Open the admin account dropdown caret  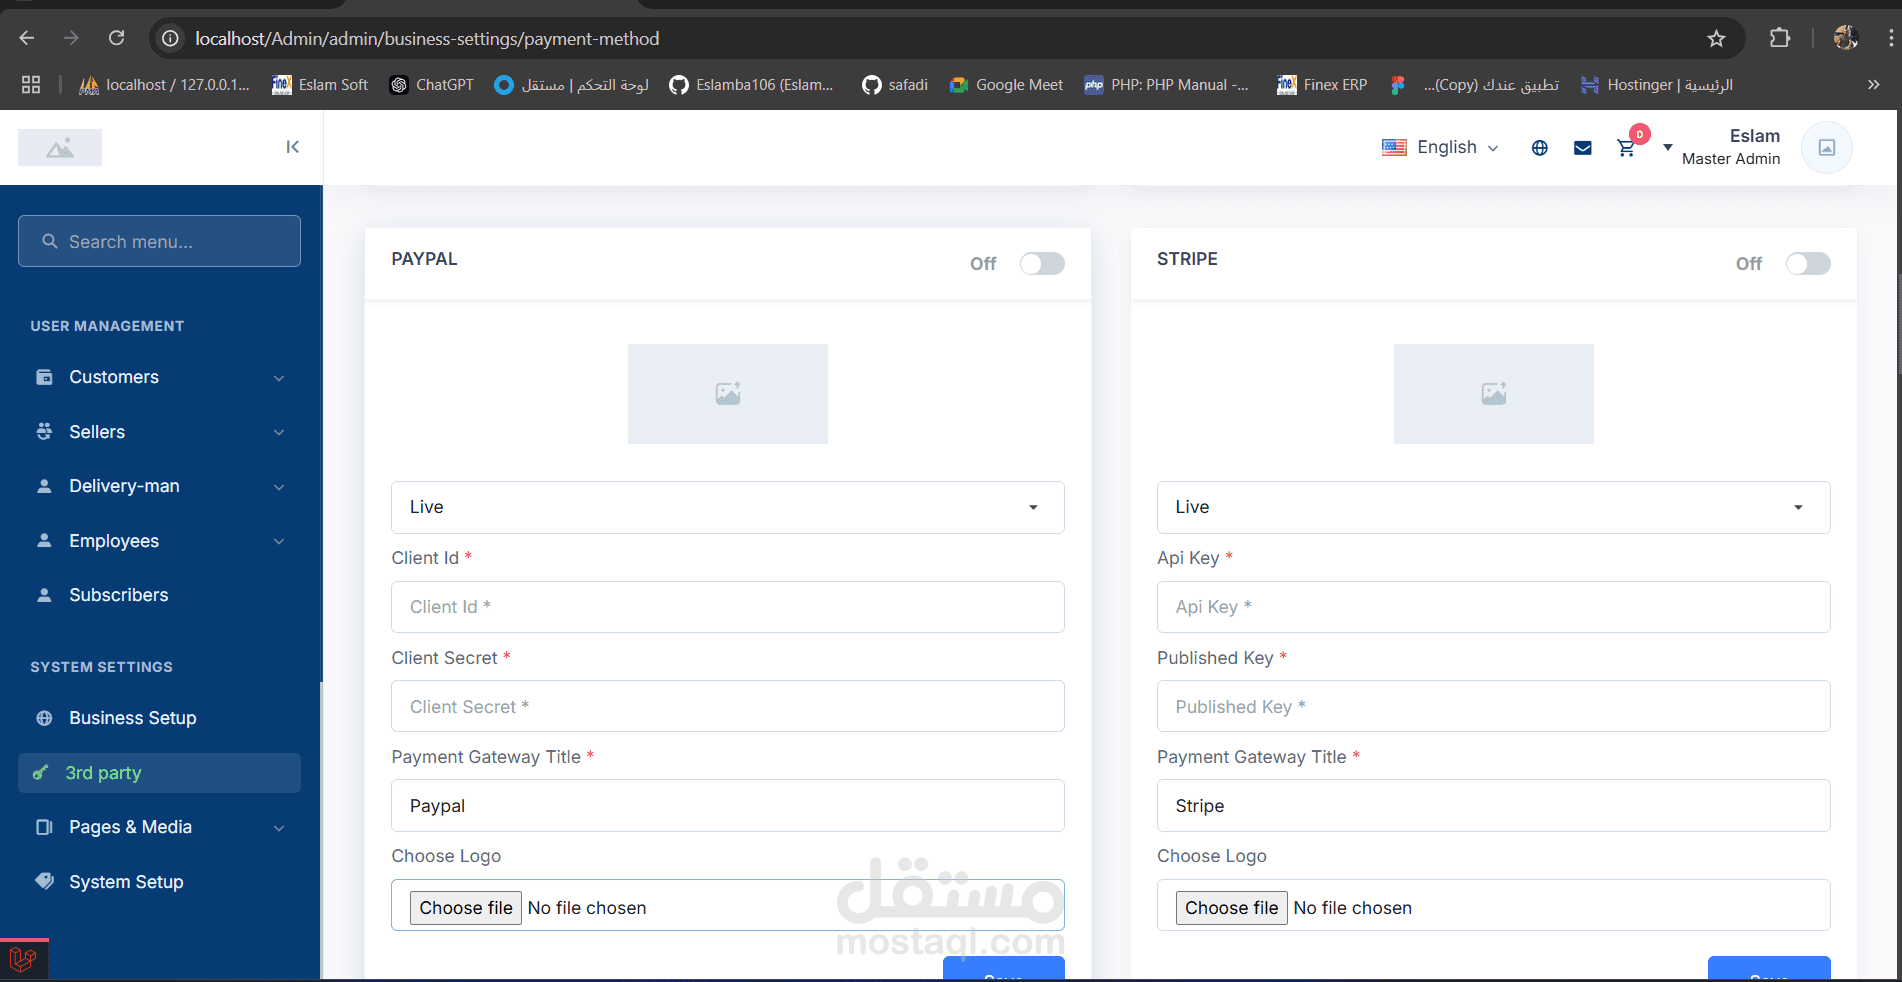point(1667,147)
